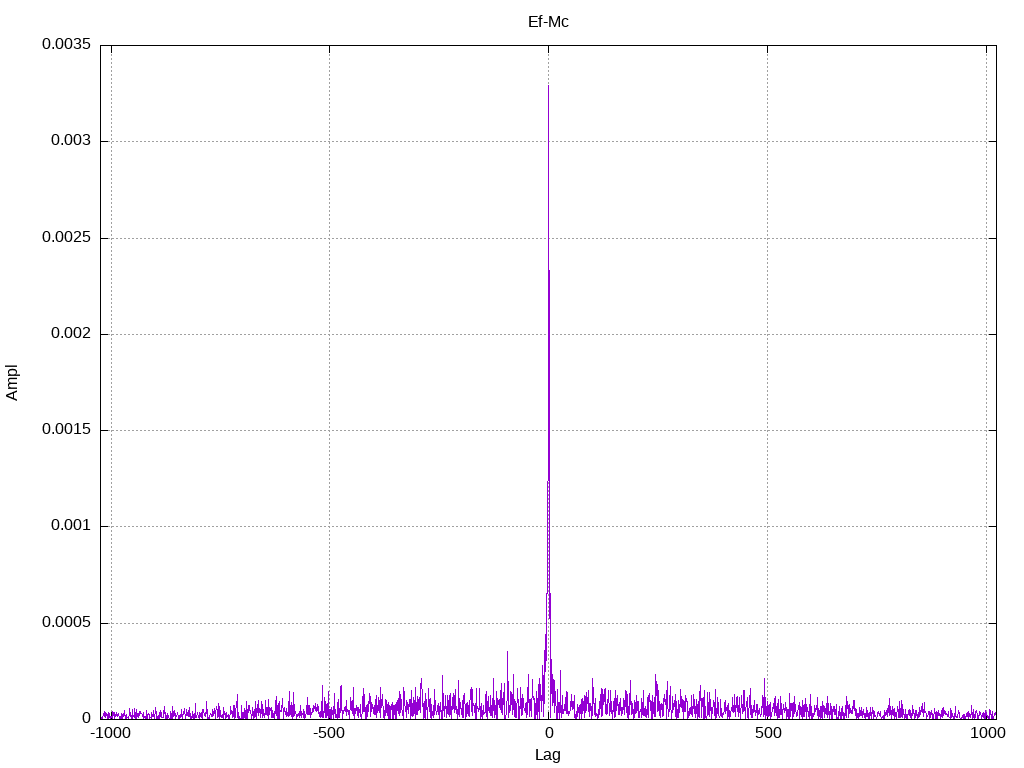Click the x-axis tick label -1000
The height and width of the screenshot is (768, 1024).
click(x=110, y=733)
